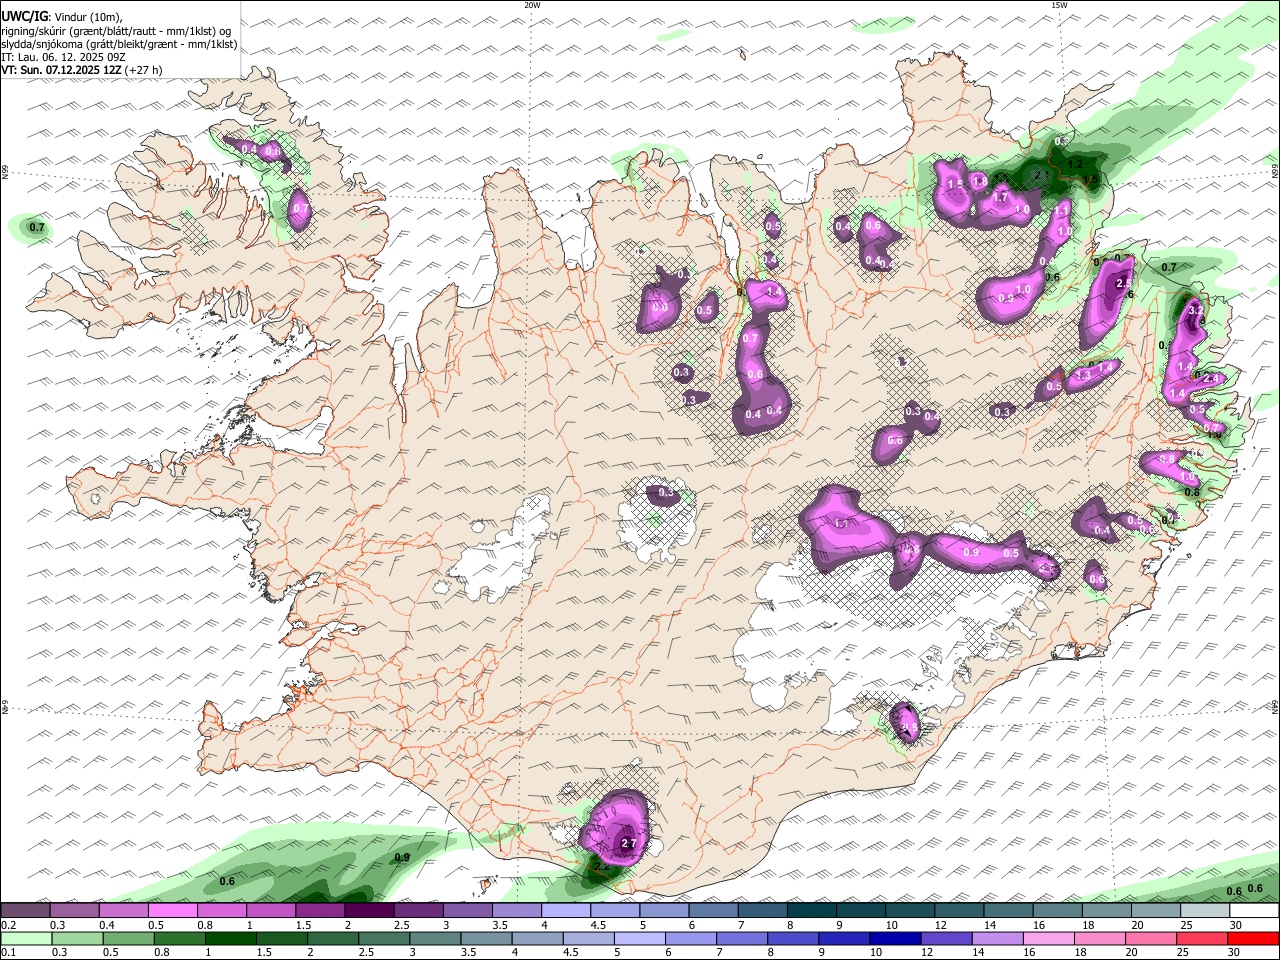Select the pink 20 swatch in bottom legend row
Viewport: 1280px width, 960px height.
pyautogui.click(x=1151, y=938)
